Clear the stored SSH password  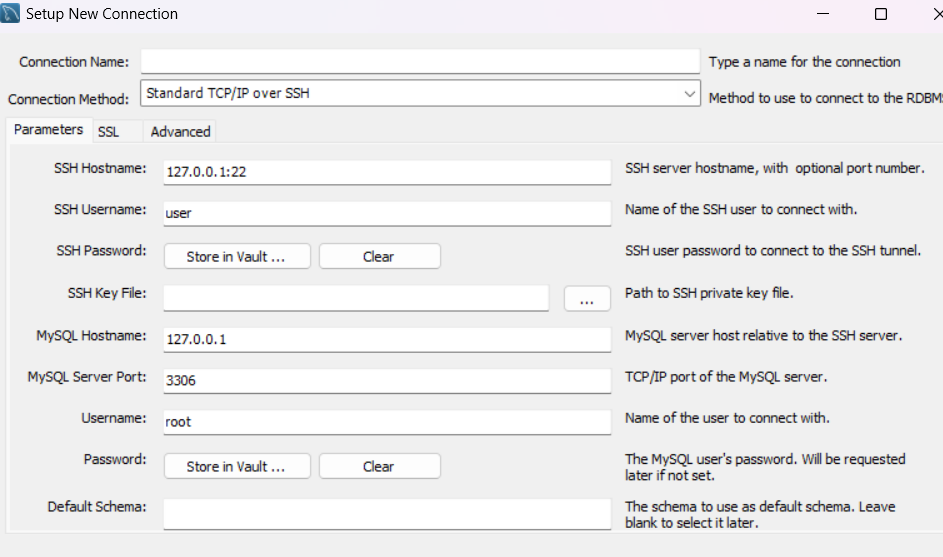coord(379,256)
